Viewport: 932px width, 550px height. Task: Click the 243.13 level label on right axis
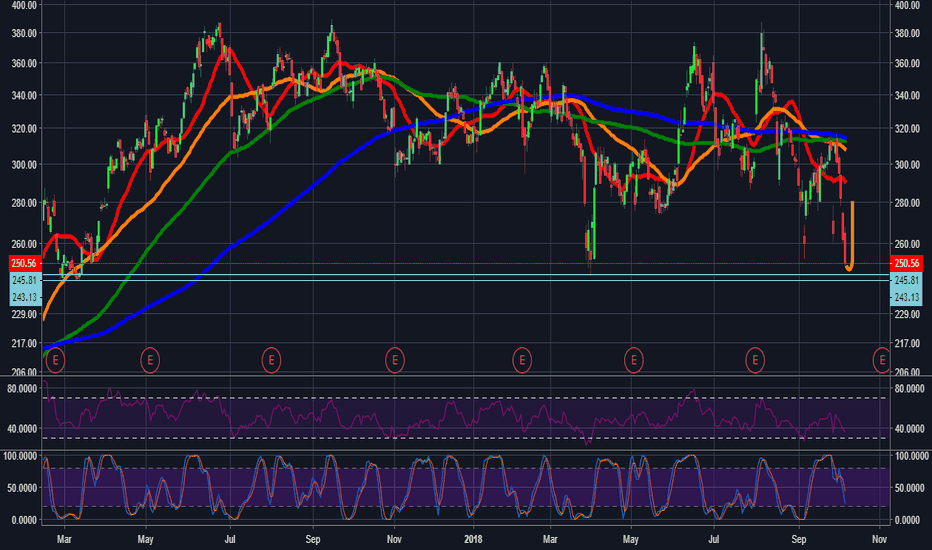(906, 297)
